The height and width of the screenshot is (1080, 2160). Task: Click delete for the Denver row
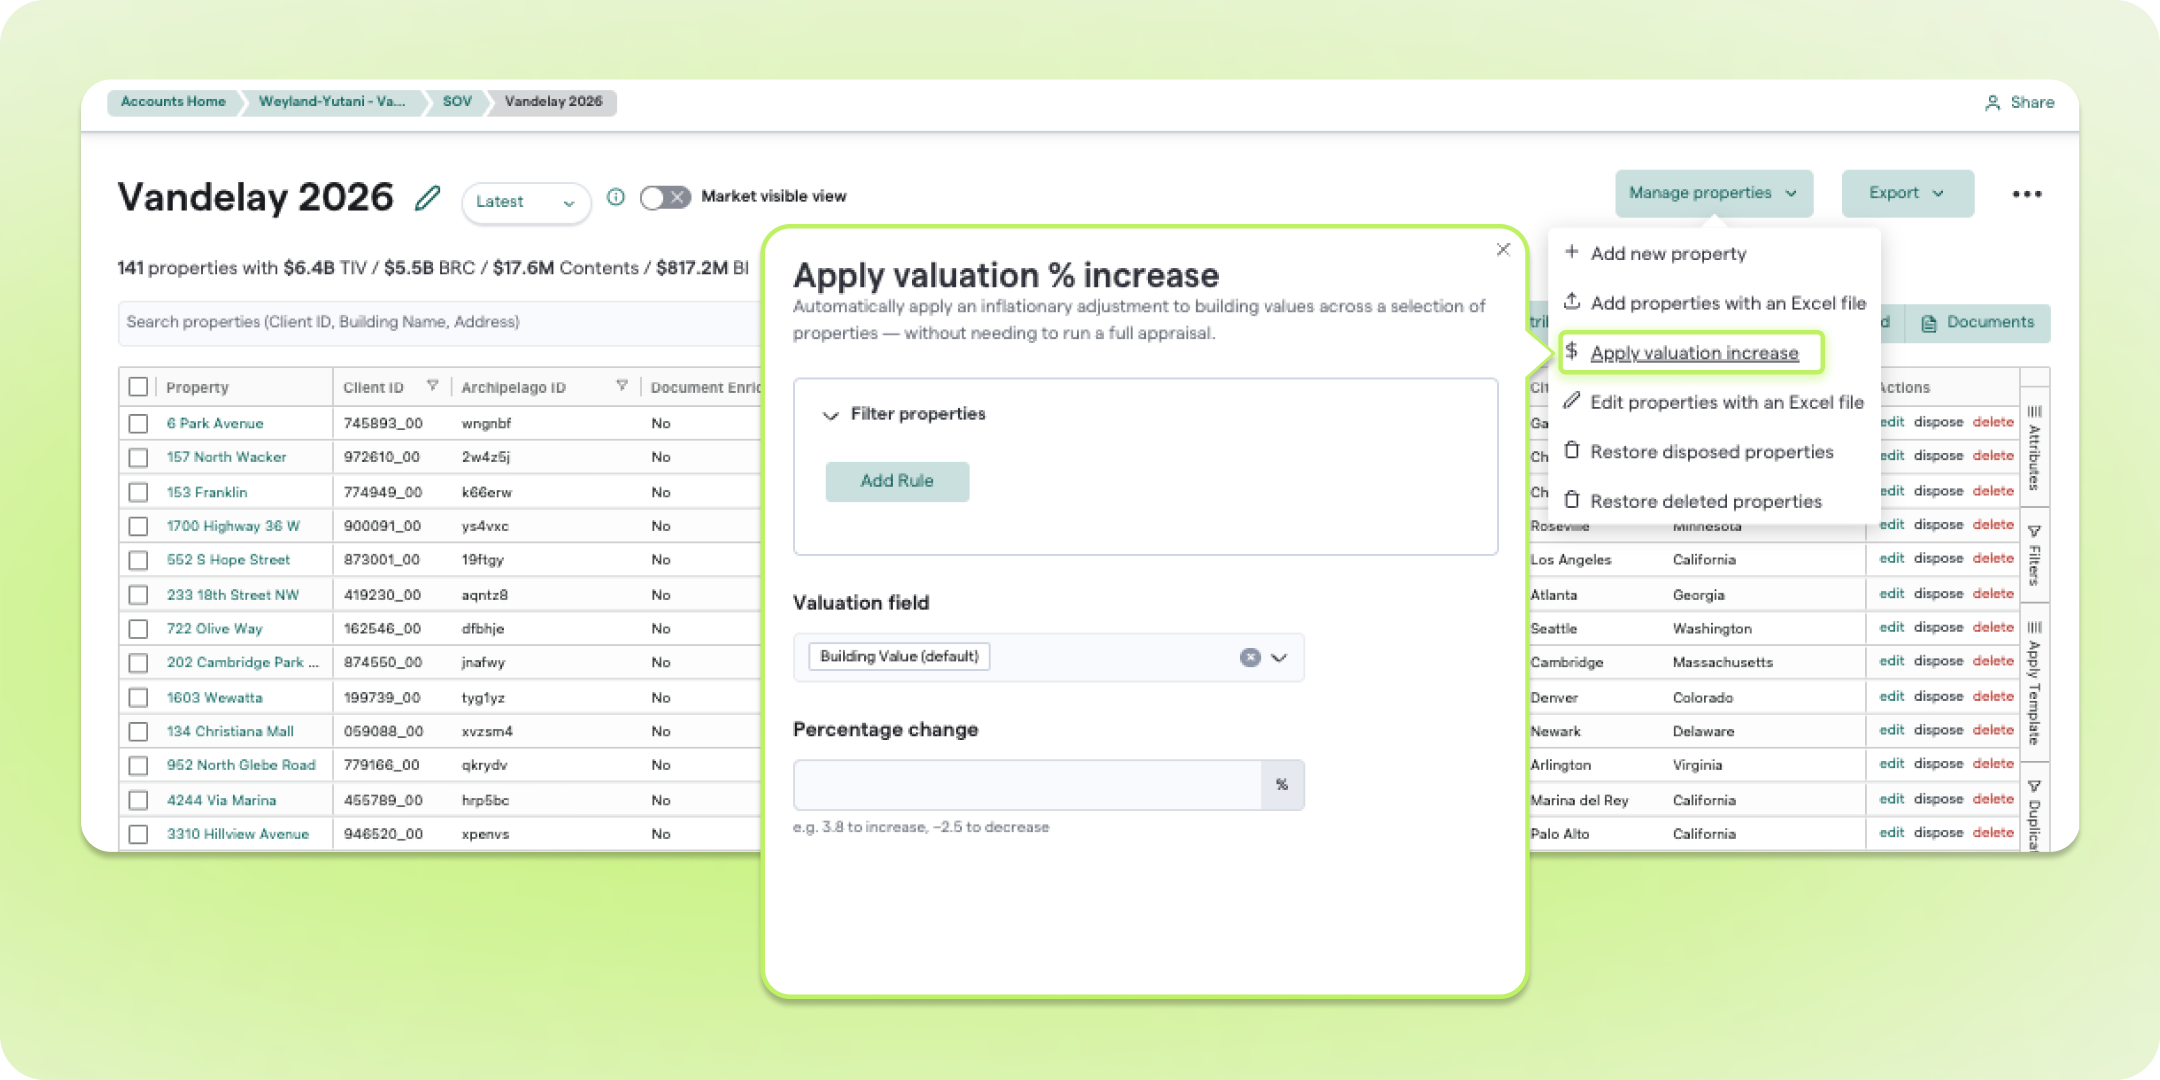point(1993,696)
